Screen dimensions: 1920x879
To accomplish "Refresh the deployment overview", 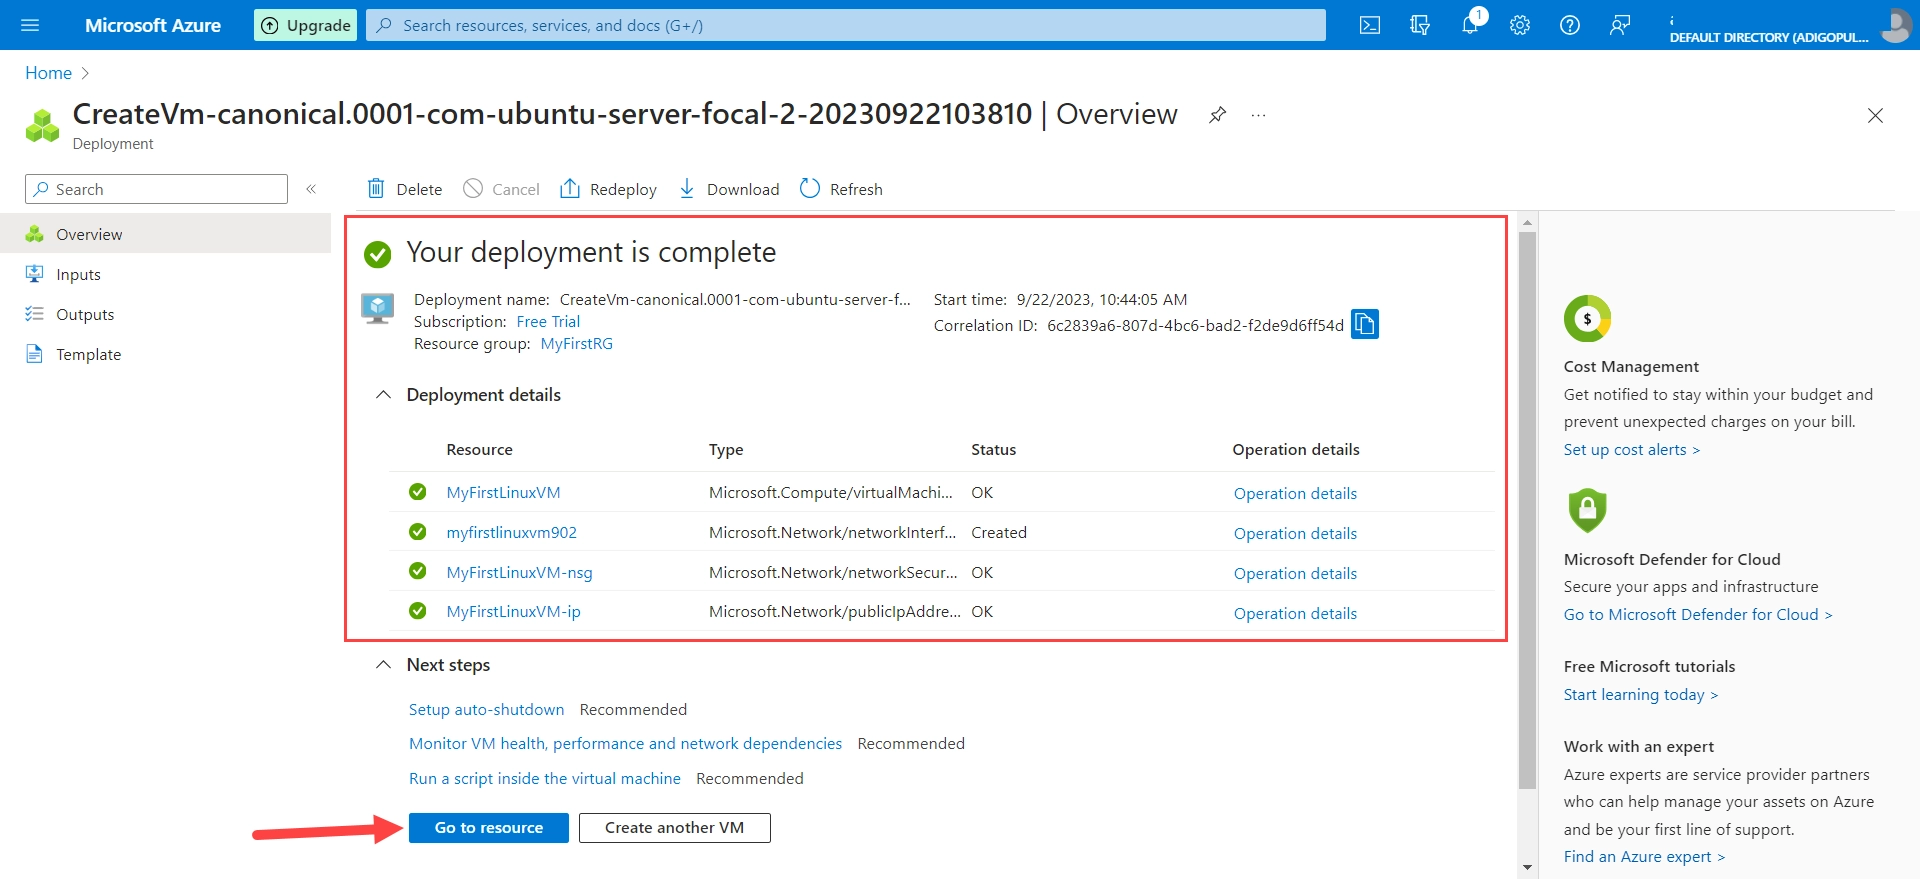I will [x=841, y=189].
